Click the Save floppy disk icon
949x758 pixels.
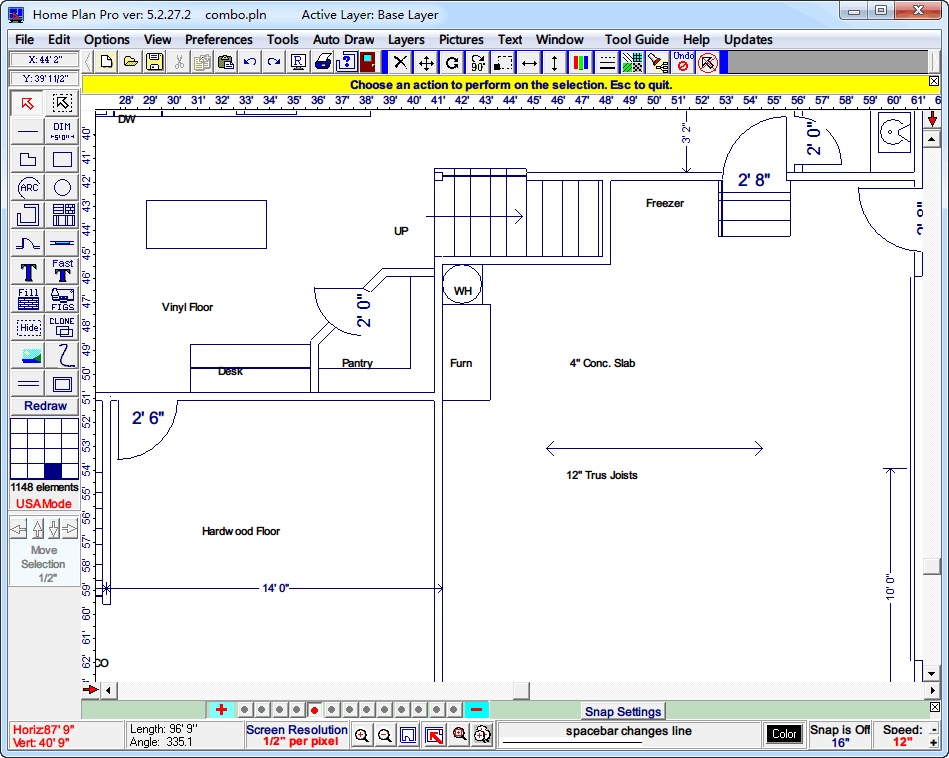pyautogui.click(x=155, y=62)
